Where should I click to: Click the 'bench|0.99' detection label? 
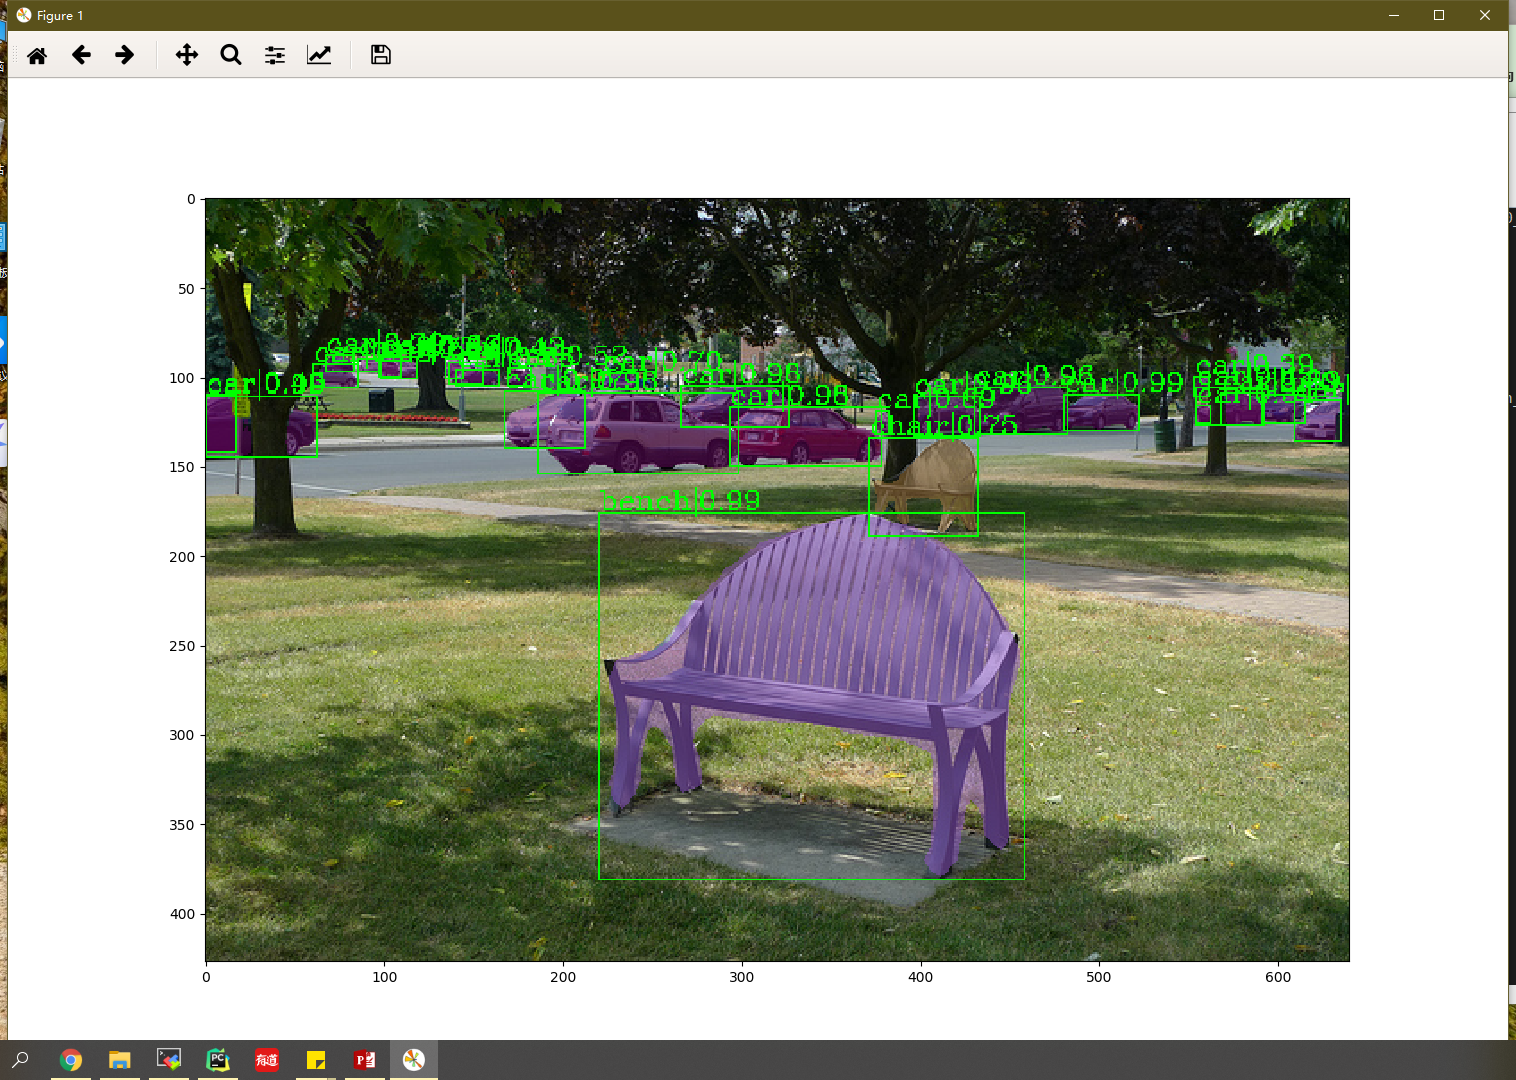tap(680, 500)
